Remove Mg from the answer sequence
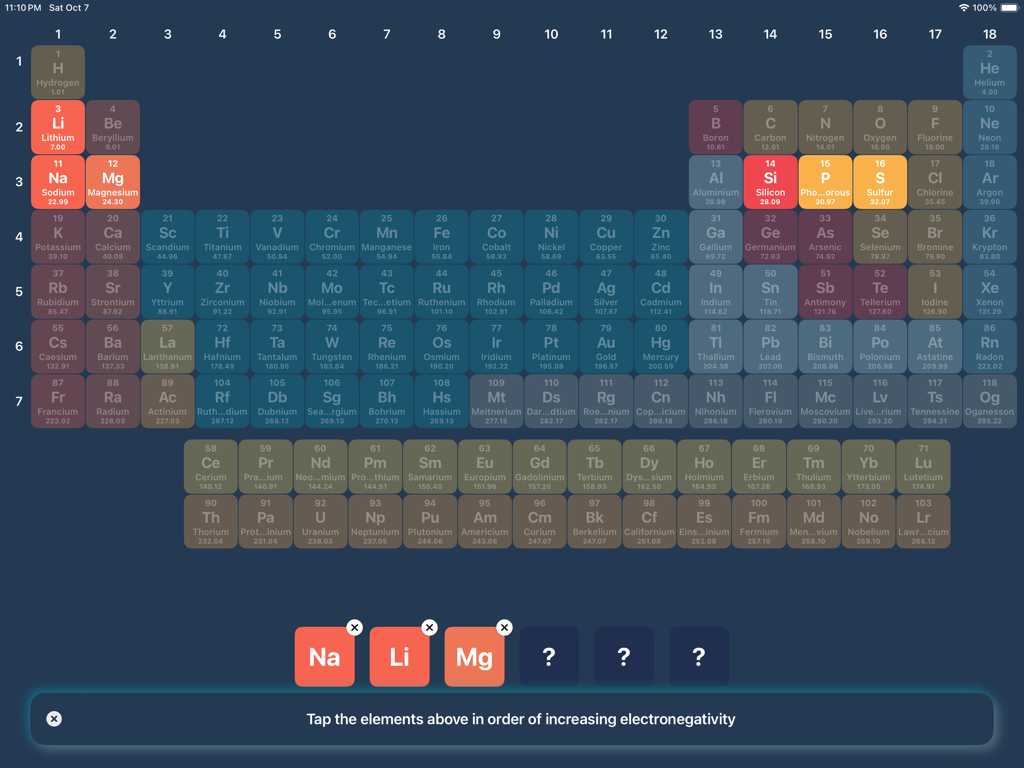 (504, 628)
